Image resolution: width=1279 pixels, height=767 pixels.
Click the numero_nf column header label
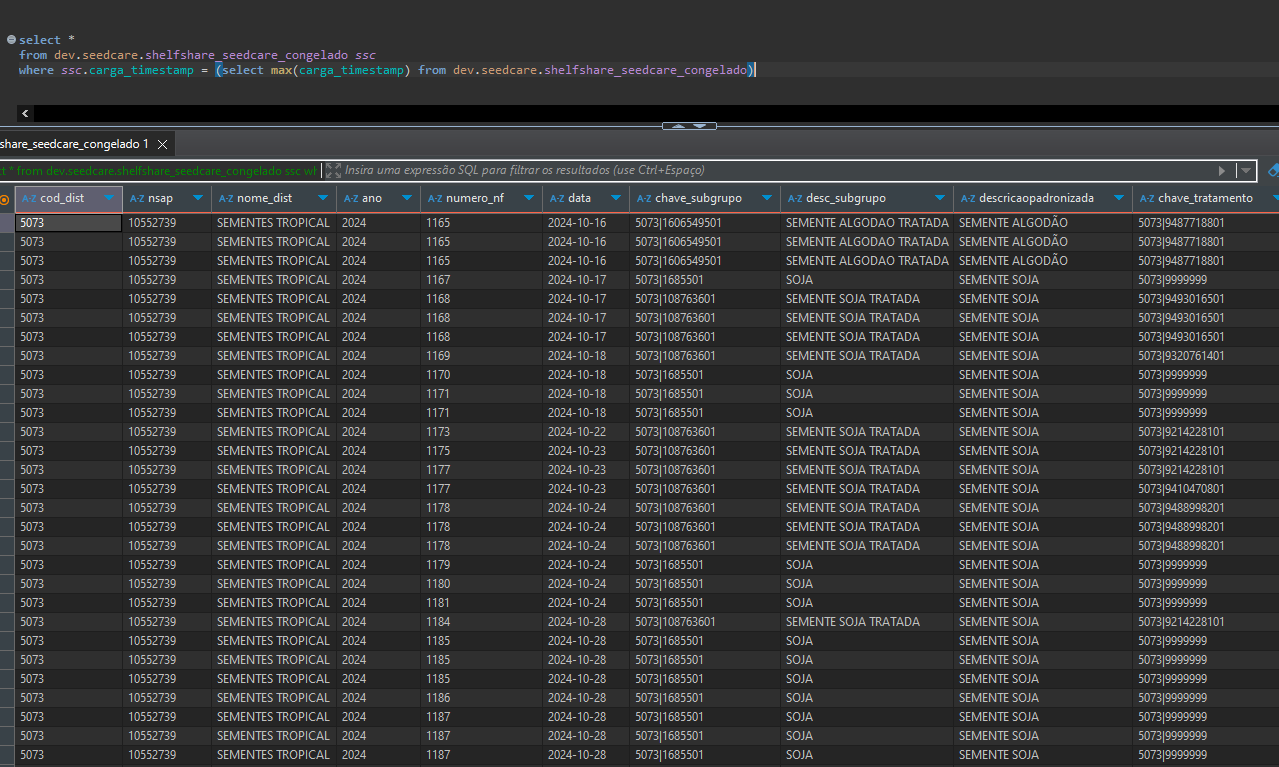pyautogui.click(x=475, y=199)
